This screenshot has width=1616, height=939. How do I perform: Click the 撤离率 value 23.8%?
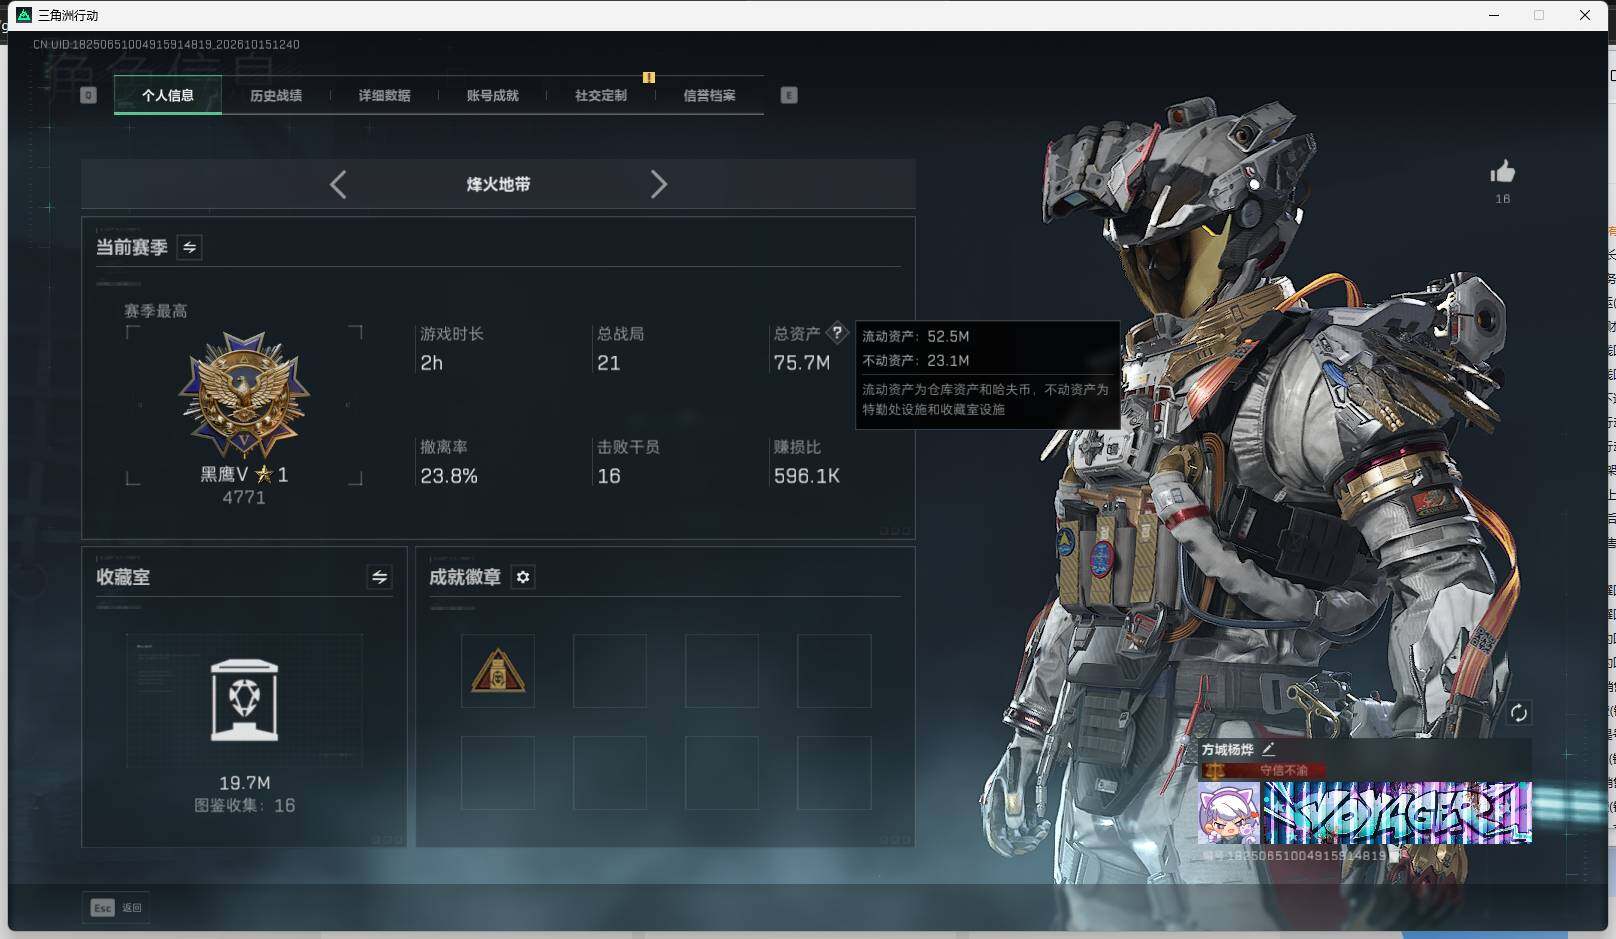coord(449,476)
